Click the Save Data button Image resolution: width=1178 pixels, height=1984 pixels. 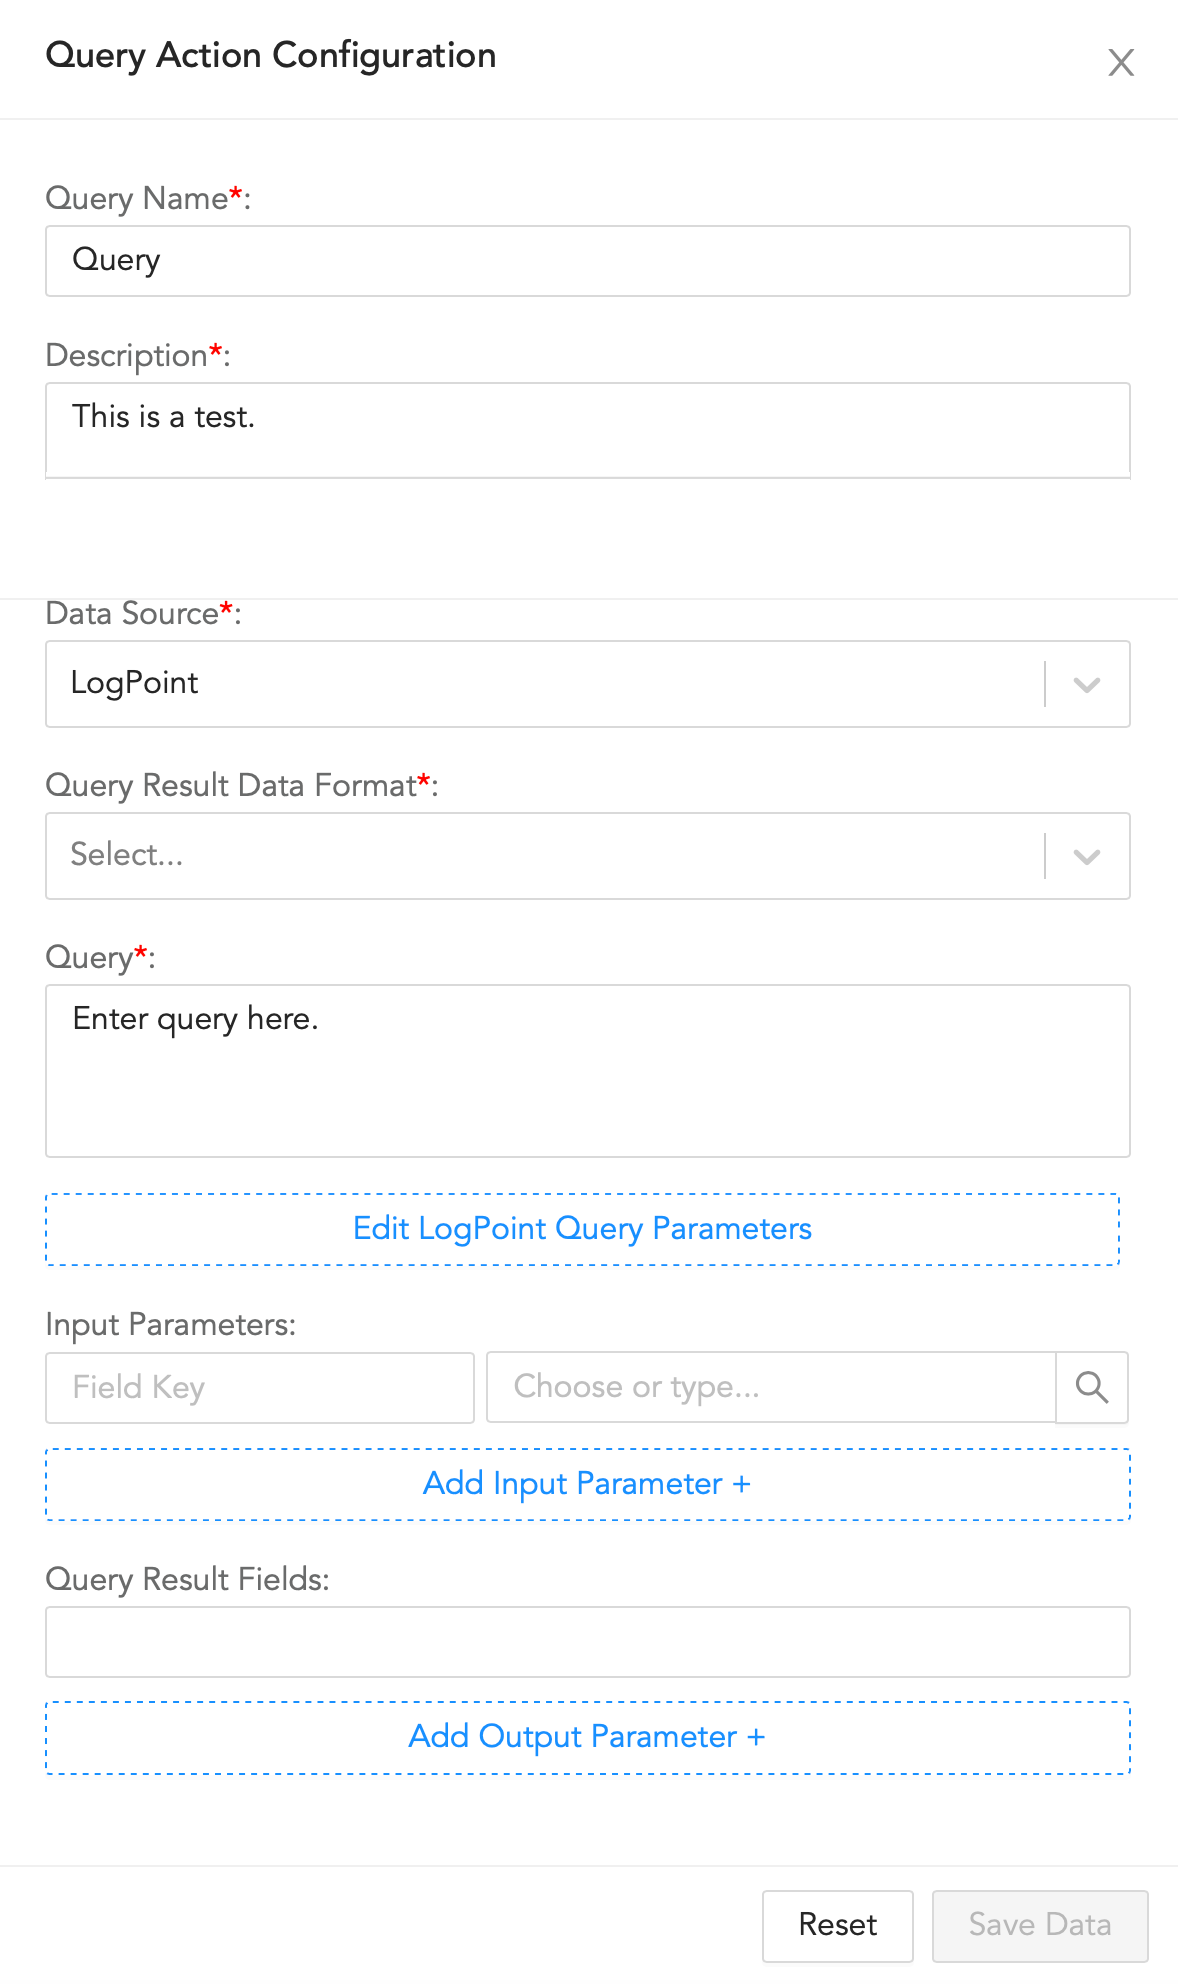pyautogui.click(x=1040, y=1925)
